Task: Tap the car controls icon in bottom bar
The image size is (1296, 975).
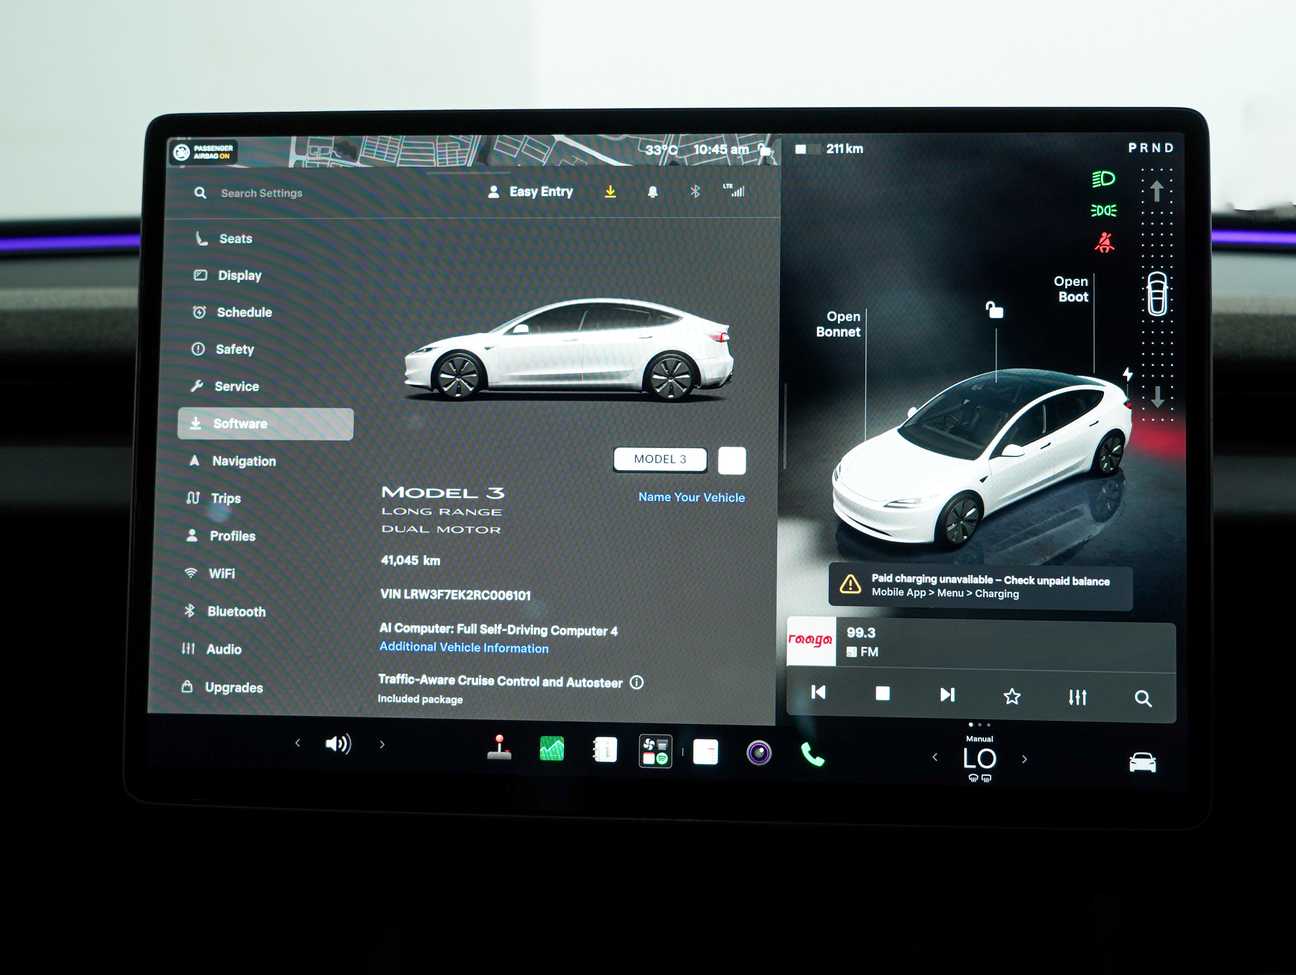Action: tap(1142, 762)
